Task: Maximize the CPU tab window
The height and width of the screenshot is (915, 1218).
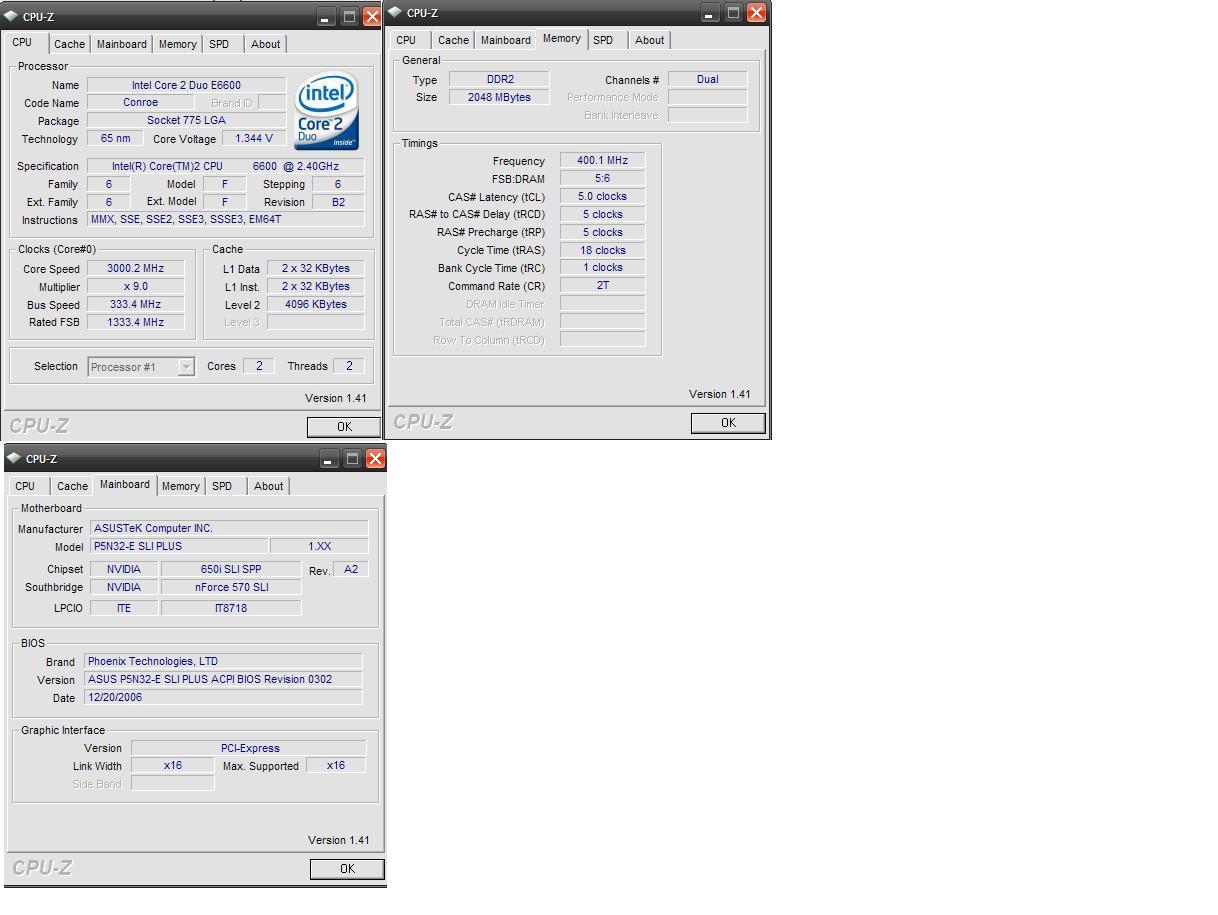Action: (x=349, y=17)
